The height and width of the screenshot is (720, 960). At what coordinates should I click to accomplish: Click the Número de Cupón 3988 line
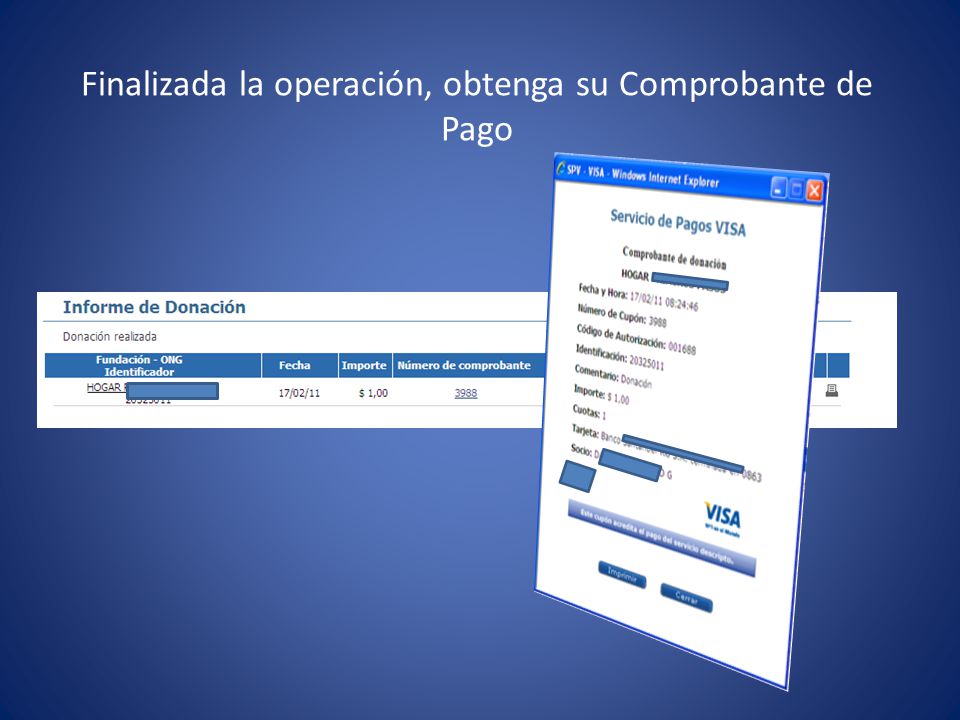pos(621,315)
